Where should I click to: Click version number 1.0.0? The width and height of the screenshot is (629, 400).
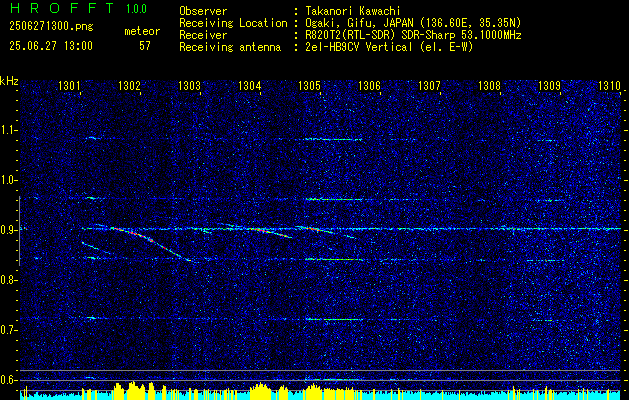136,9
